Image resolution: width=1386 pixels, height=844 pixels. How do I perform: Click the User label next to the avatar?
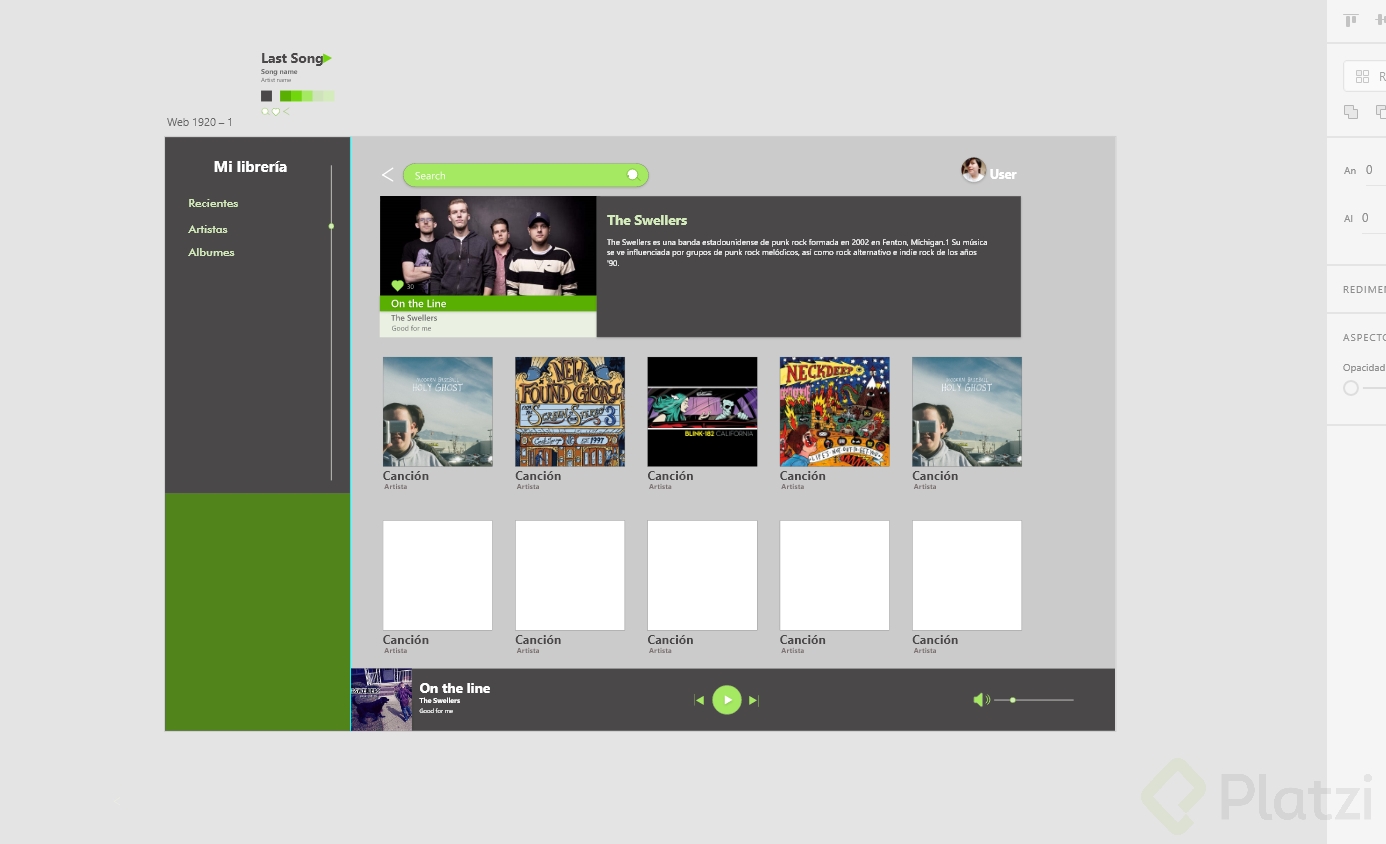tap(1003, 174)
